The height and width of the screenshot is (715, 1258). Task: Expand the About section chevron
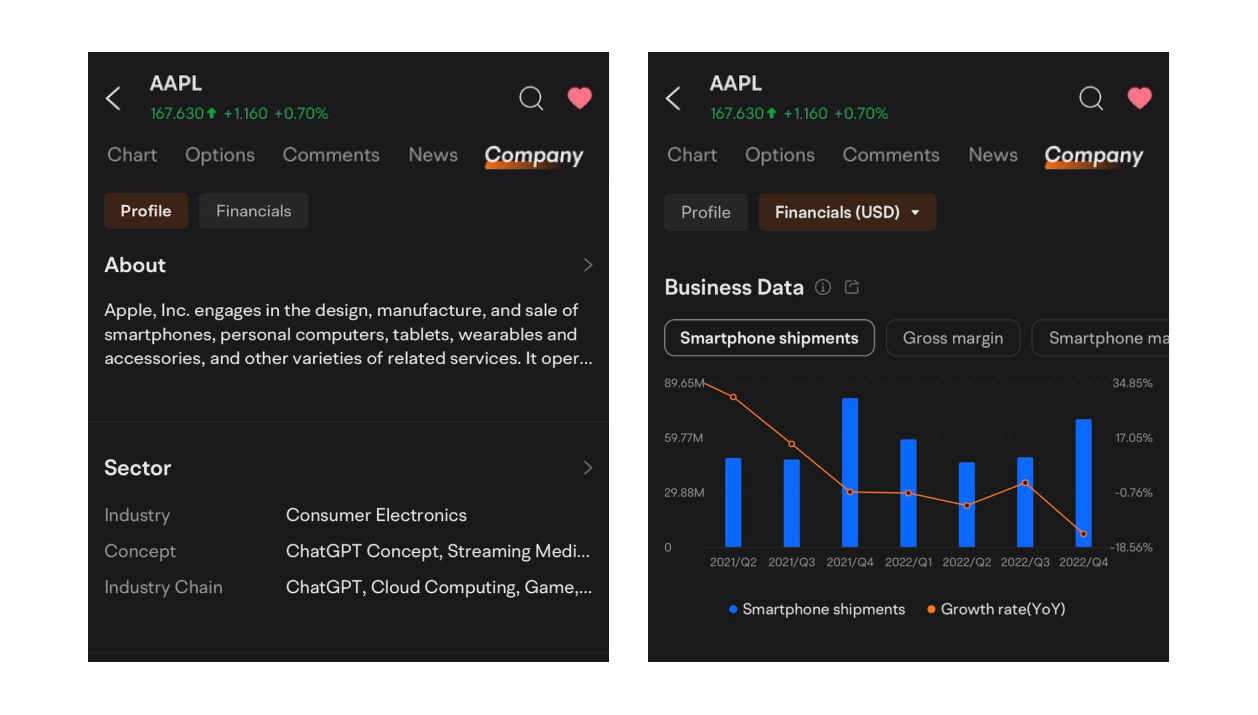pos(588,265)
